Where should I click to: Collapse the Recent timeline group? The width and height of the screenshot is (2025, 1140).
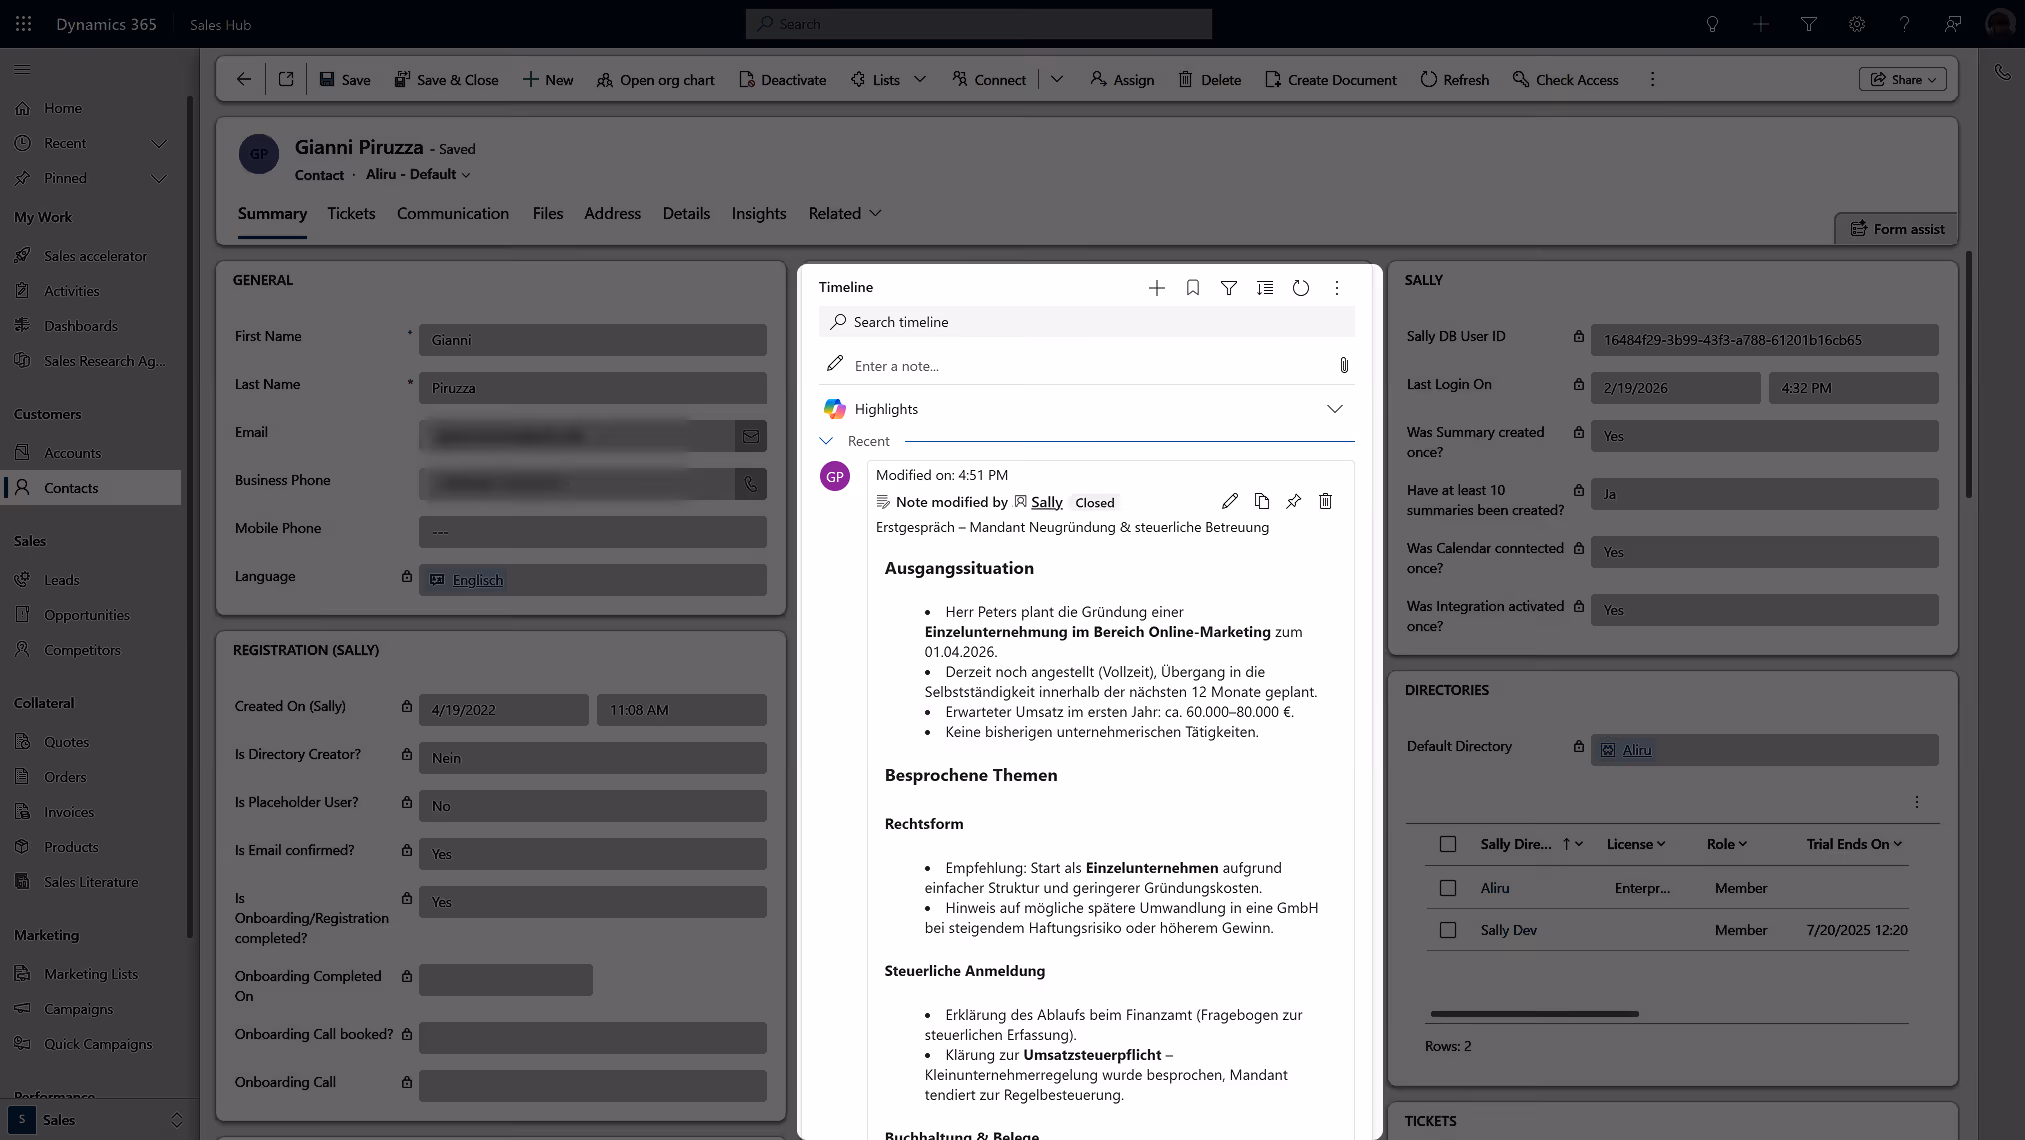coord(826,441)
